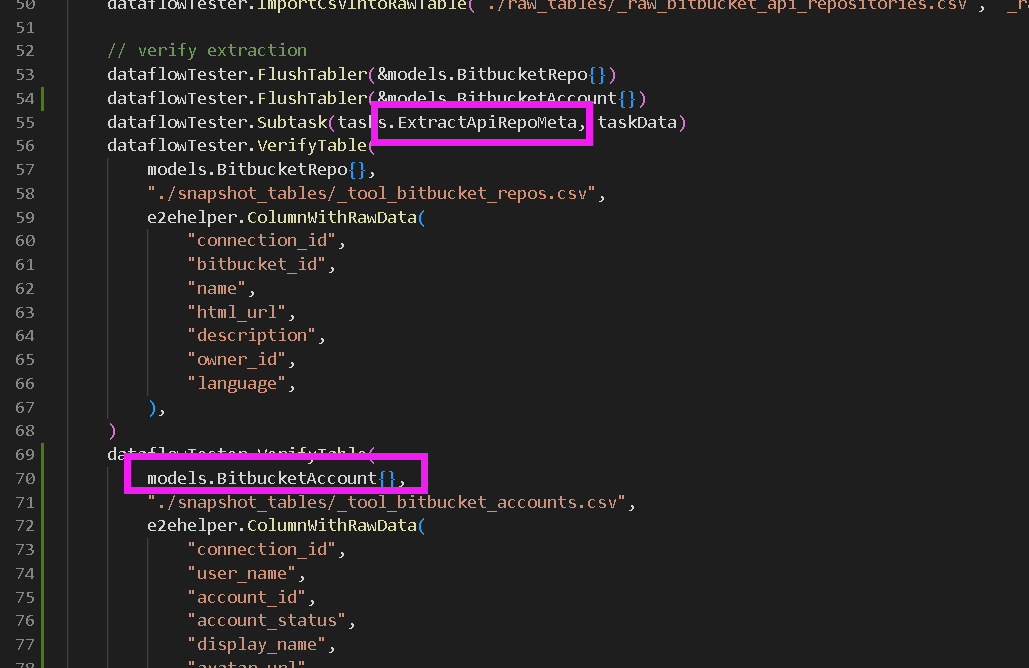Image resolution: width=1029 pixels, height=668 pixels.
Task: Click the Subtask method name on line 55
Action: tap(292, 123)
